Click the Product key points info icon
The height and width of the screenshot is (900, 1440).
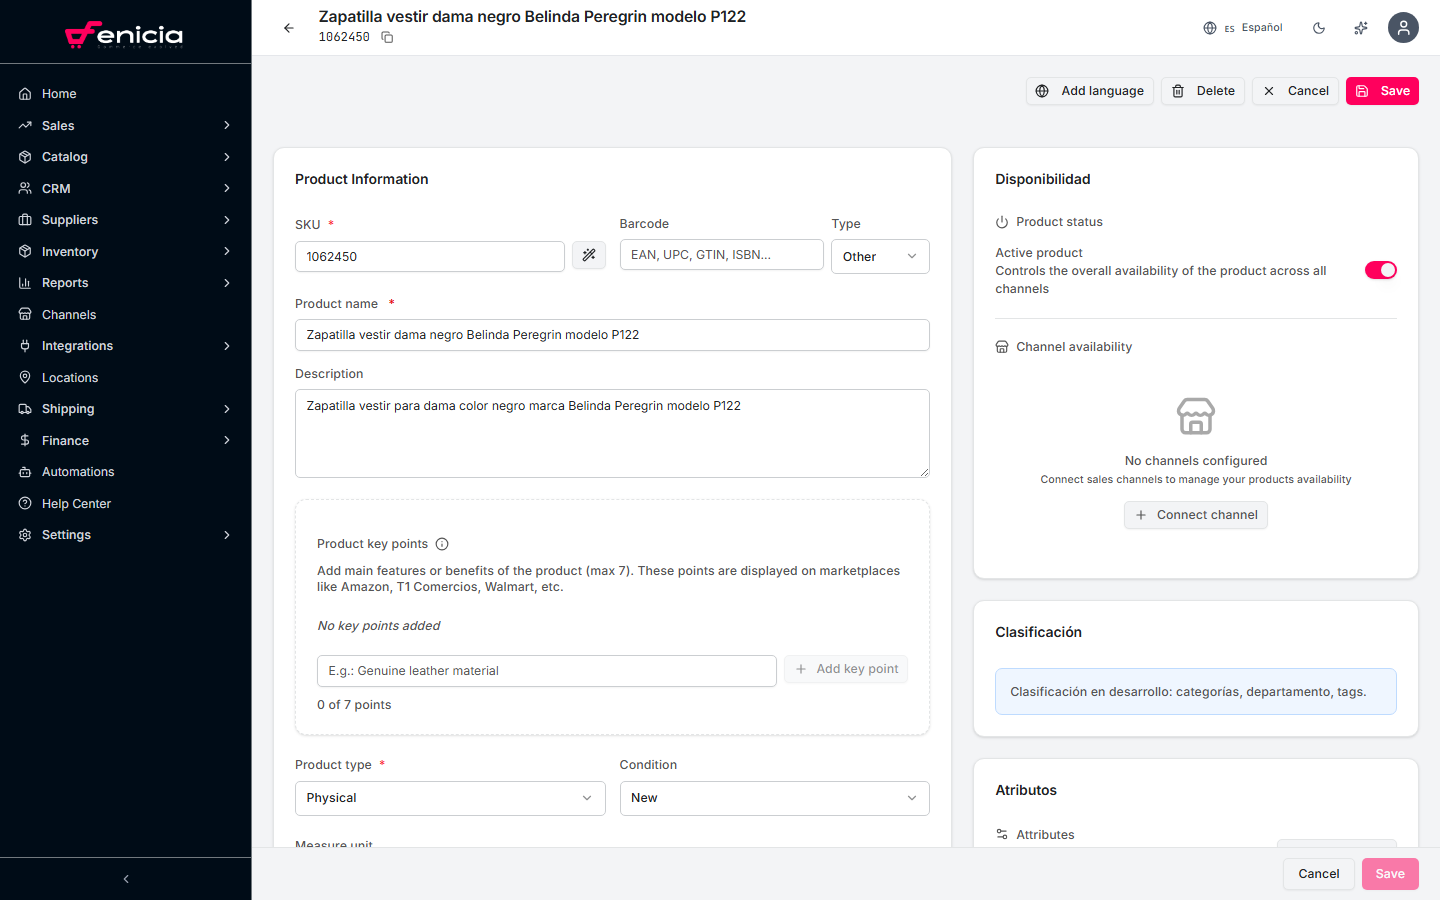[443, 543]
